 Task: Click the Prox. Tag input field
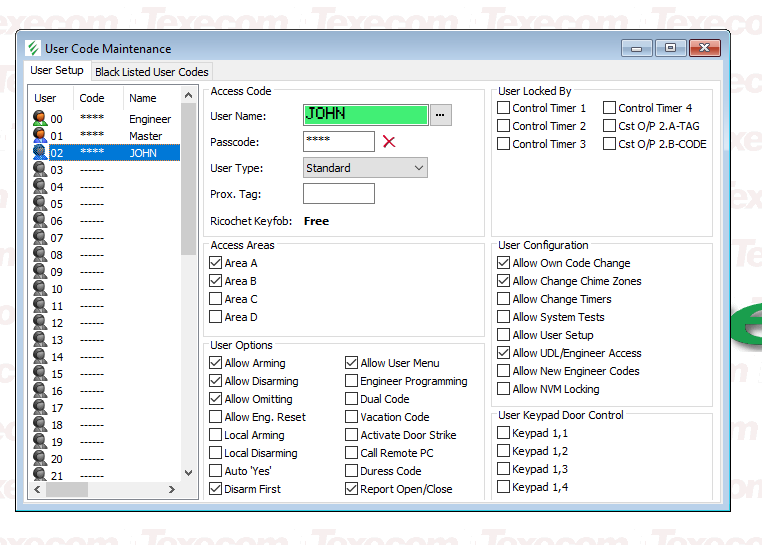(339, 194)
